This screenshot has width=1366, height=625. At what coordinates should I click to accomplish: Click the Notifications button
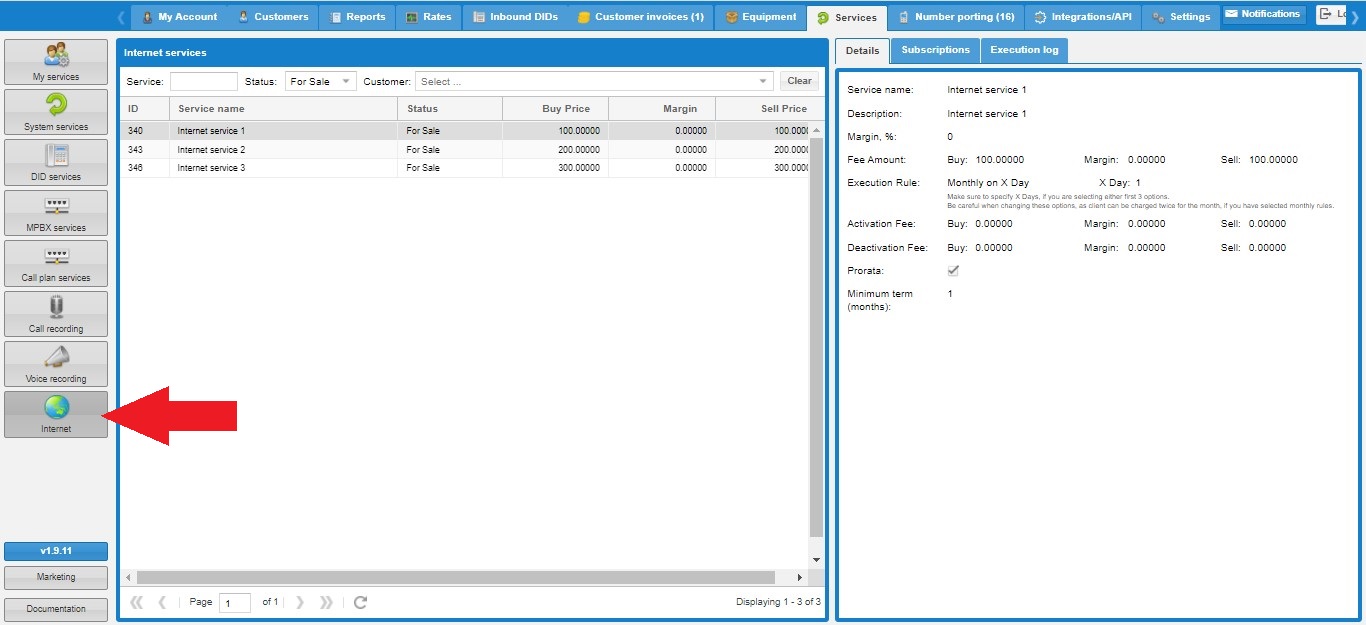1263,15
